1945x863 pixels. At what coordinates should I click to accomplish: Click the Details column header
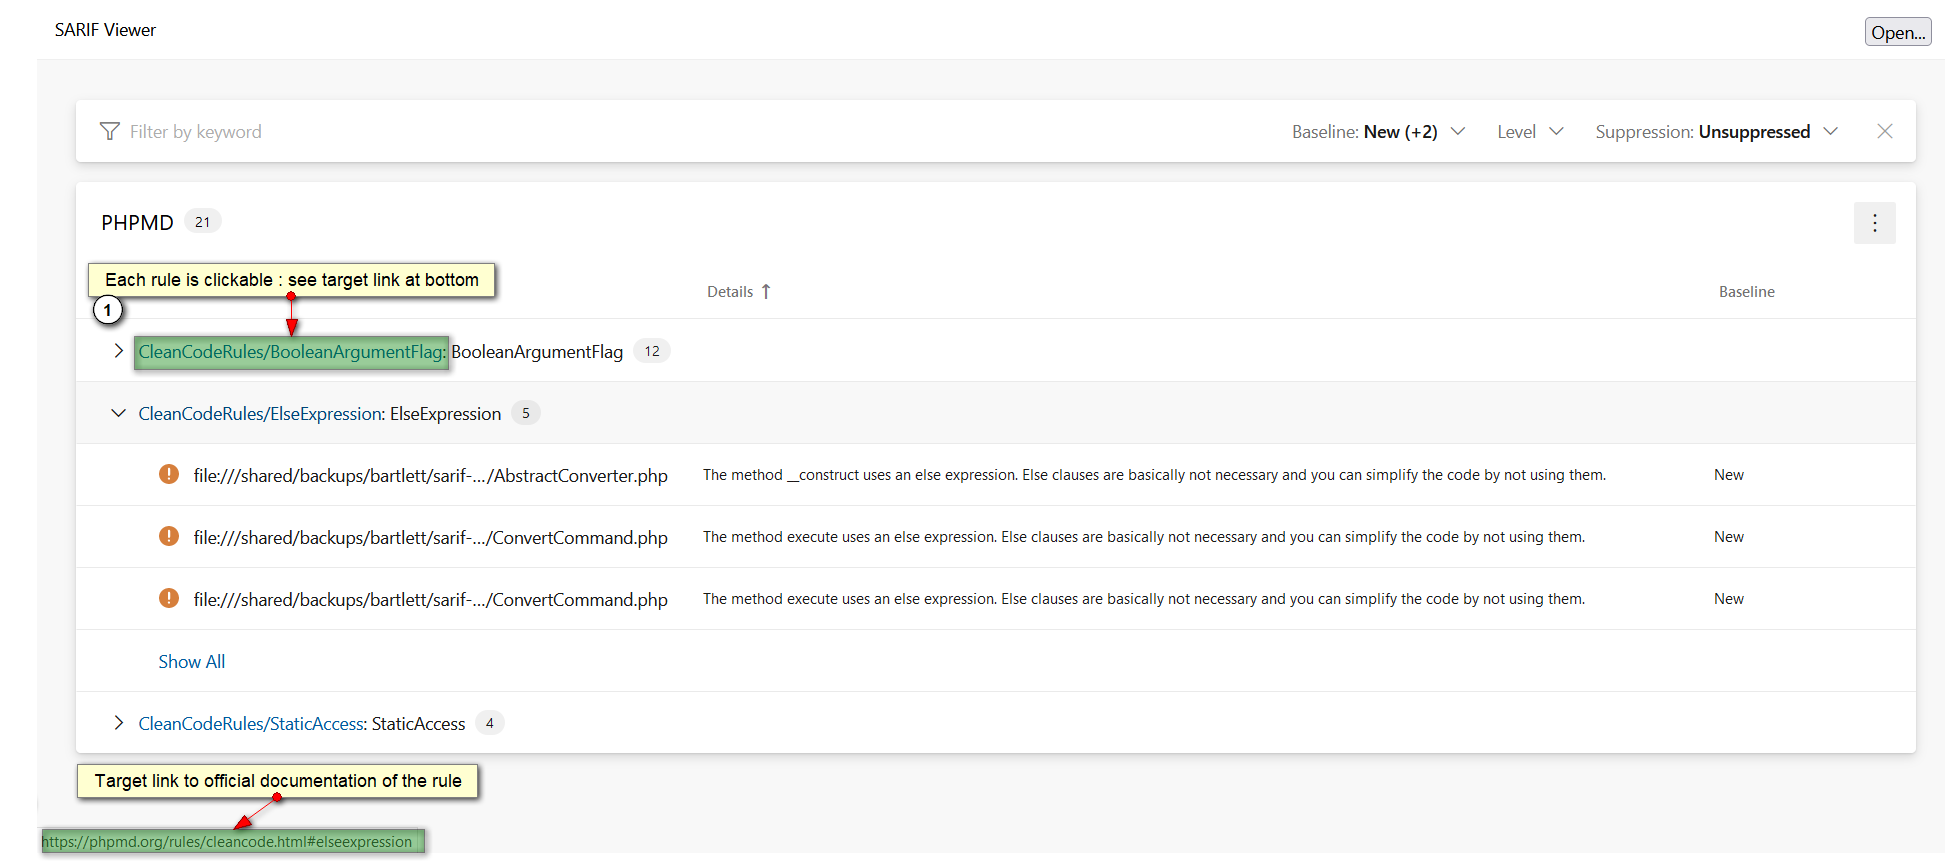click(730, 292)
